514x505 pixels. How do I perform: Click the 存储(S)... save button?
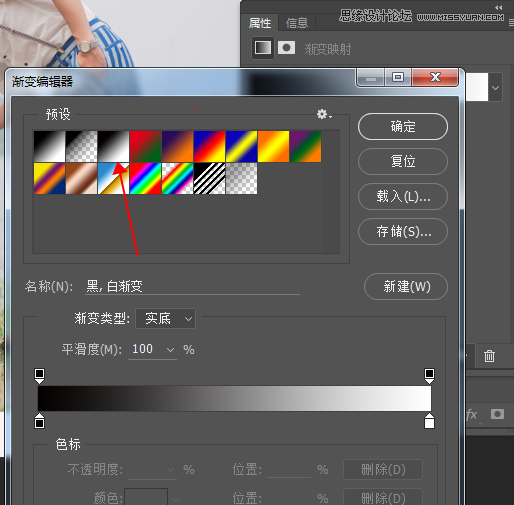click(x=403, y=232)
